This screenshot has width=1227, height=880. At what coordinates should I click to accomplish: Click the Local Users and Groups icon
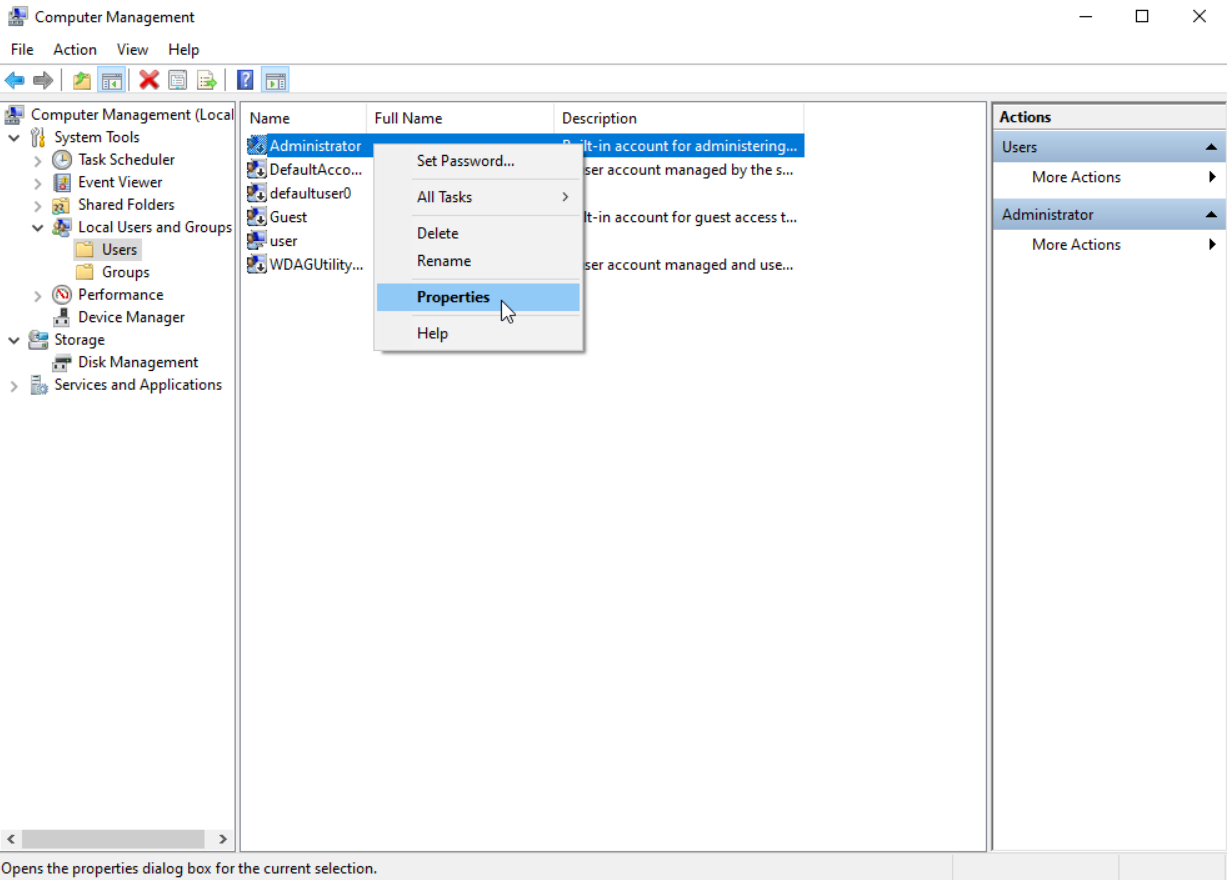coord(62,227)
